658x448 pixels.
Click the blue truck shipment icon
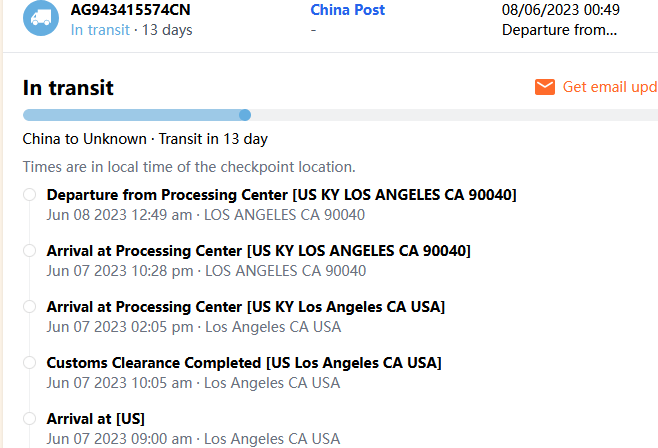click(x=41, y=17)
